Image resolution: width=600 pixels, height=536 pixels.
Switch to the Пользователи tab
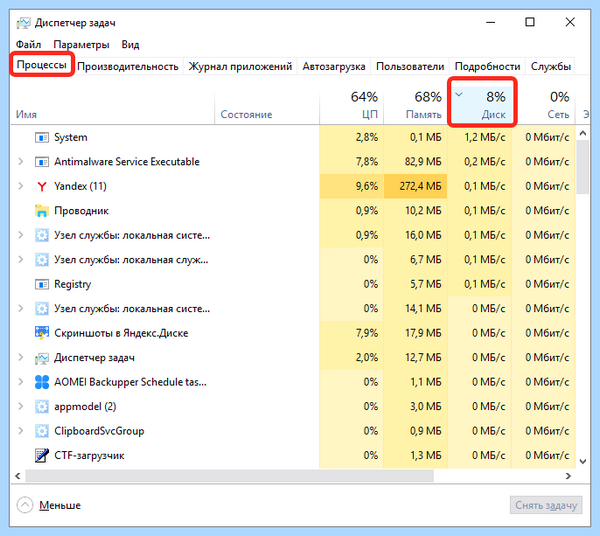pyautogui.click(x=410, y=67)
